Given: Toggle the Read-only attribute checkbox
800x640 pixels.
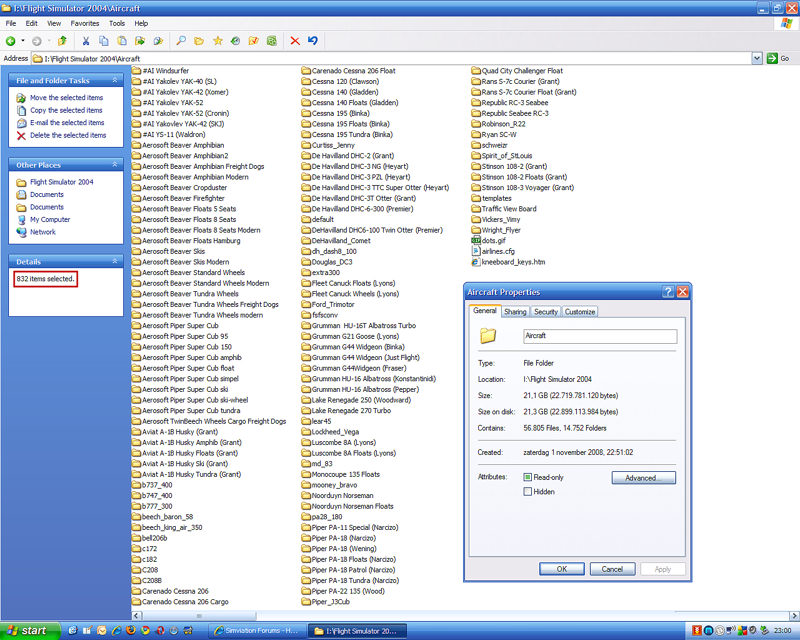Looking at the screenshot, I should pyautogui.click(x=528, y=477).
